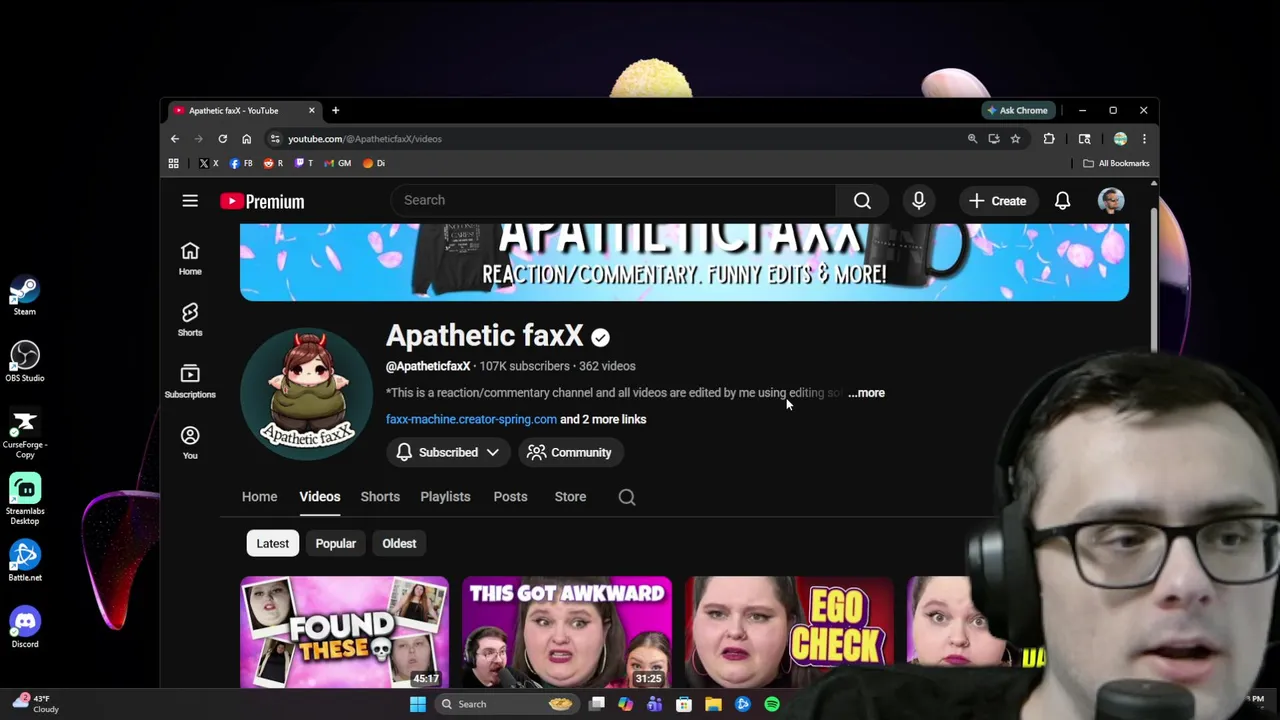Image resolution: width=1280 pixels, height=720 pixels.
Task: Select the channel Videos tab
Action: click(x=320, y=497)
